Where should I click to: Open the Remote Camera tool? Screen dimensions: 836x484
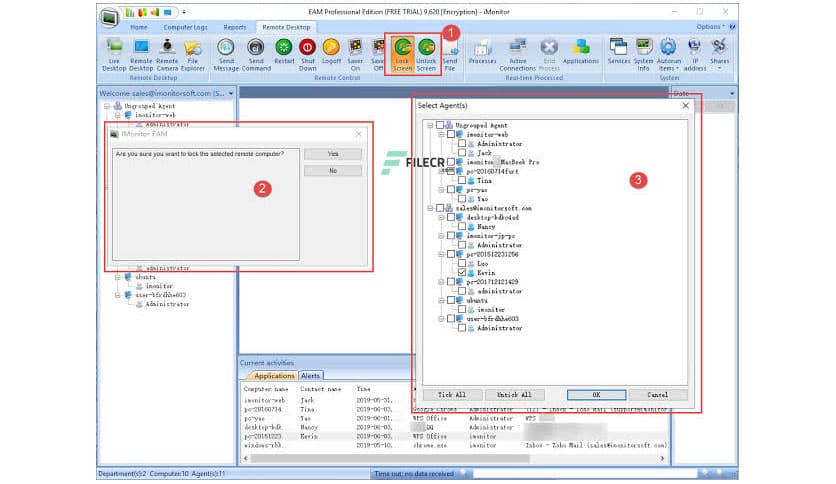pos(167,55)
